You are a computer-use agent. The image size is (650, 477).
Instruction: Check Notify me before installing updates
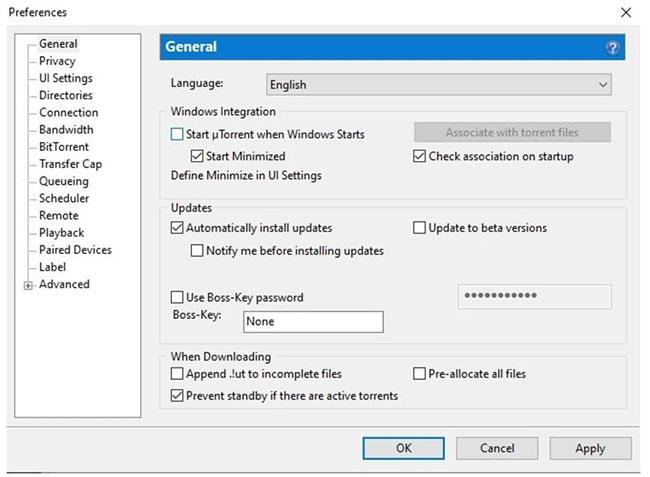196,251
